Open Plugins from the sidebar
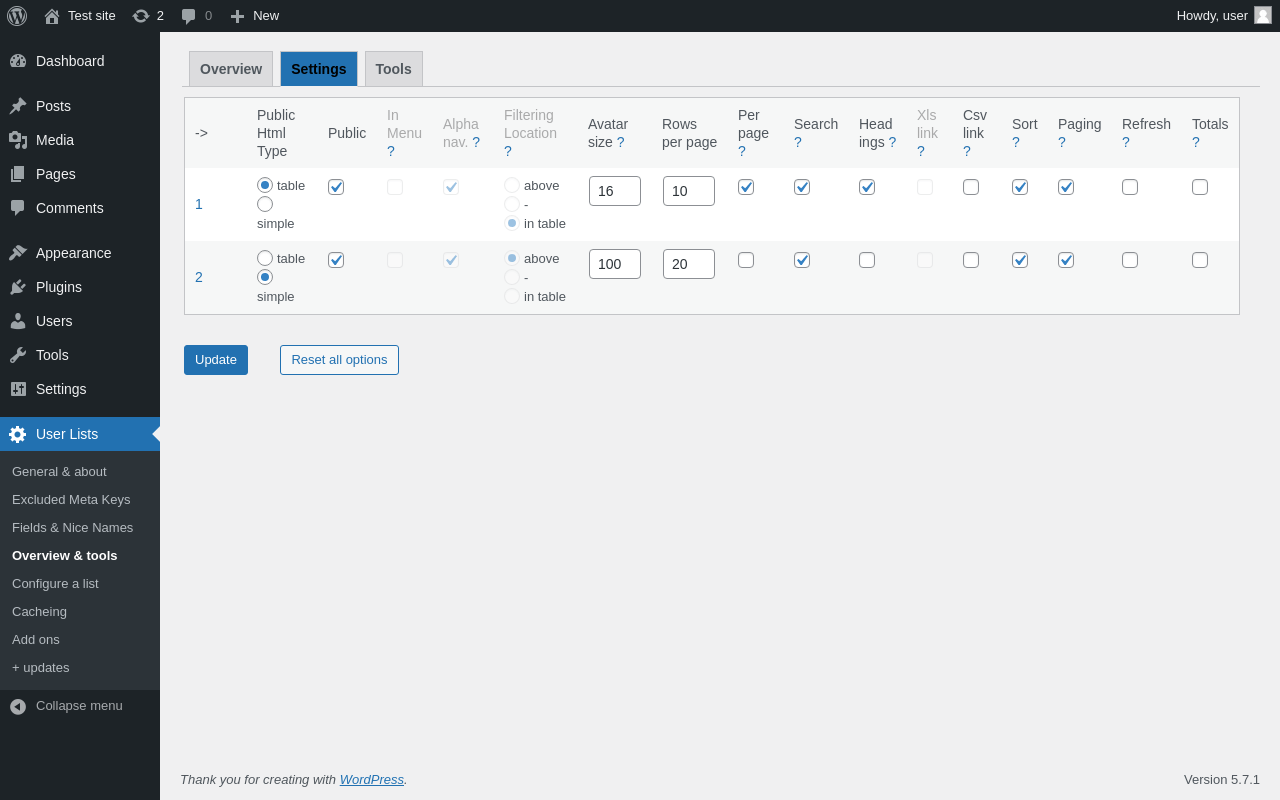1280x800 pixels. click(x=58, y=287)
